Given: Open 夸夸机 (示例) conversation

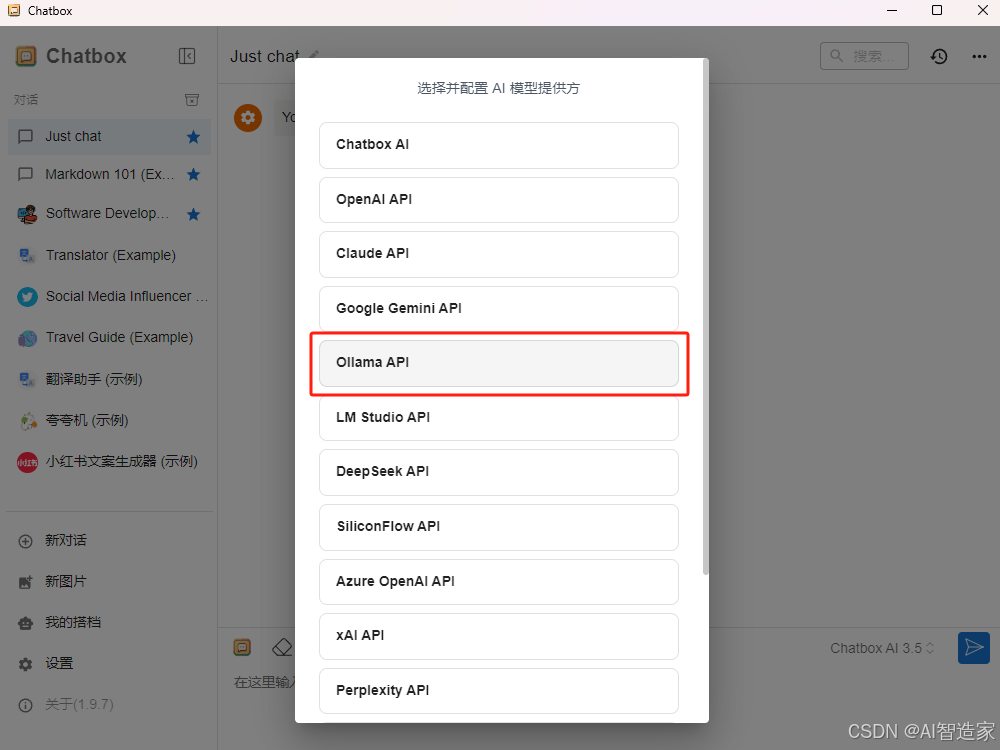Looking at the screenshot, I should tap(109, 421).
